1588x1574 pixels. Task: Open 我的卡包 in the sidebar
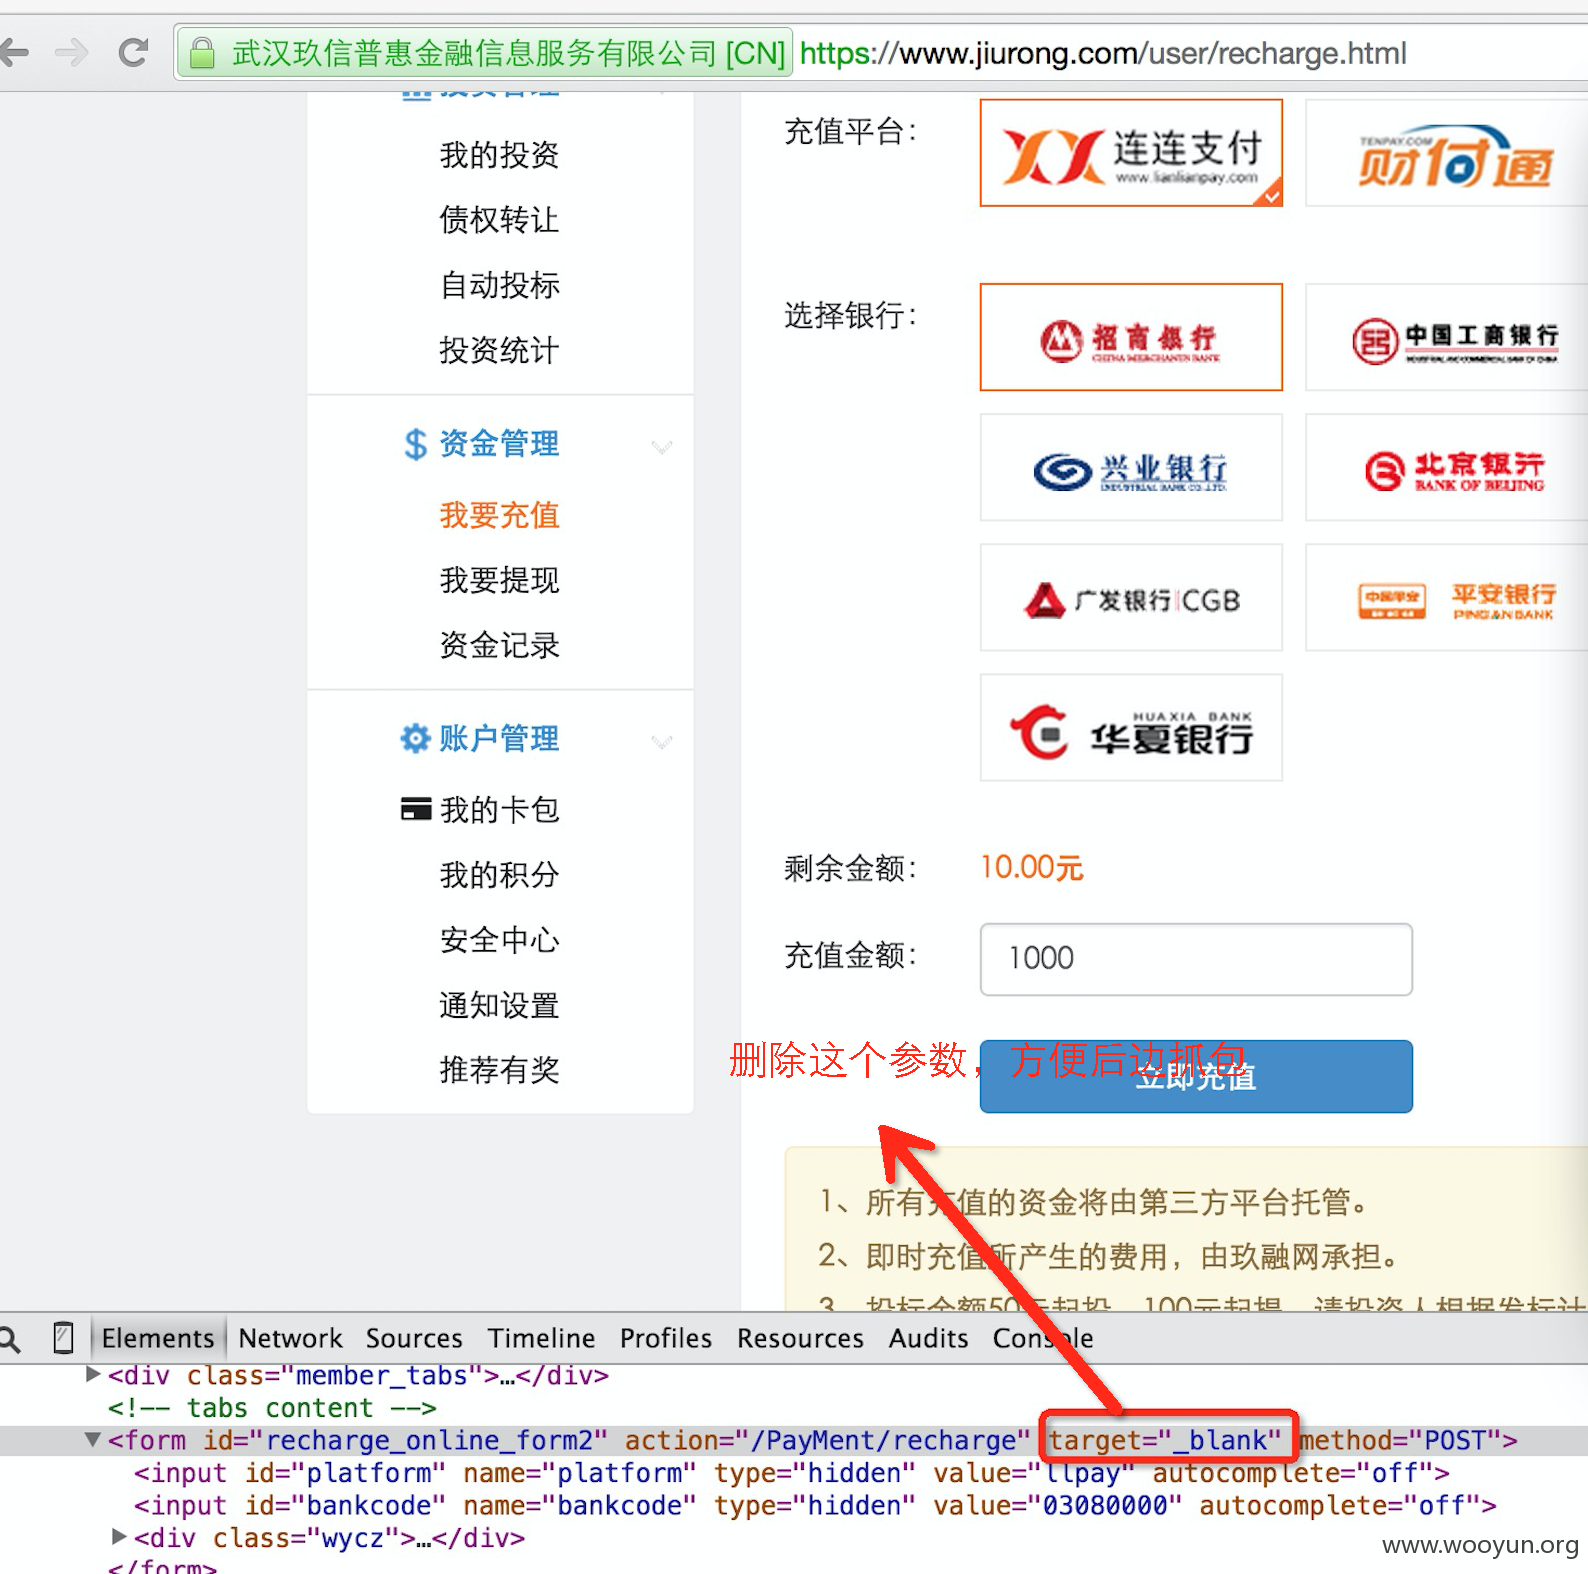pos(499,809)
